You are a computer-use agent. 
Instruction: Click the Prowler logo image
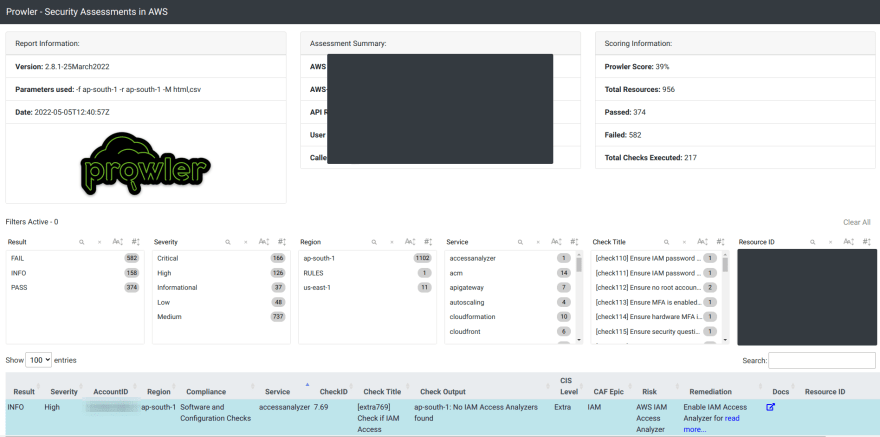(x=146, y=163)
